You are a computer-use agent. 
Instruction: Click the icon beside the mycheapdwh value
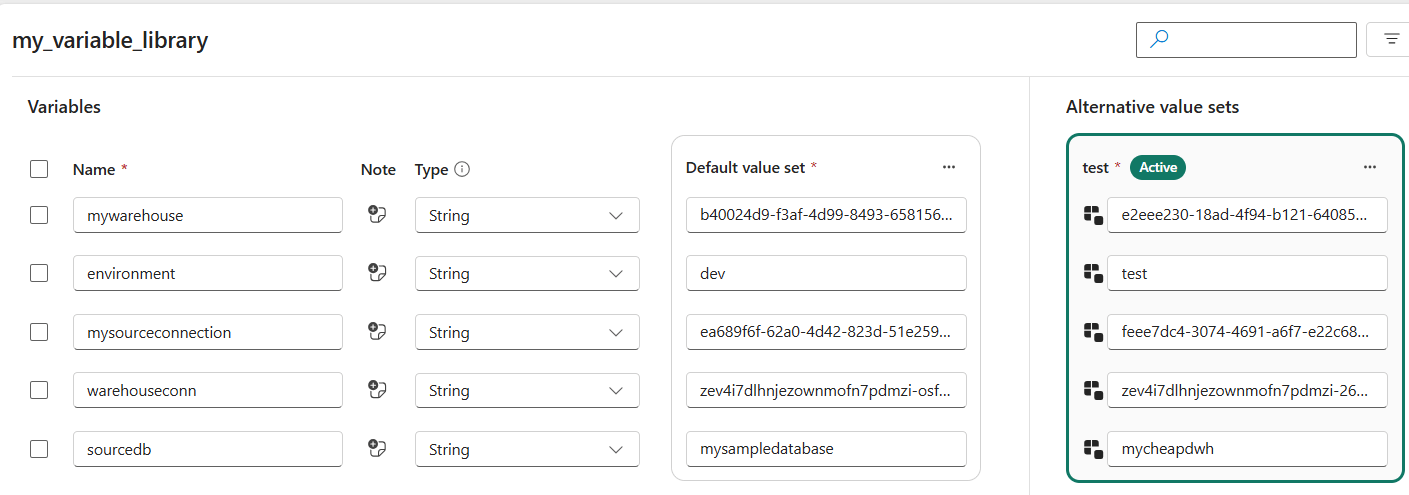tap(1092, 449)
